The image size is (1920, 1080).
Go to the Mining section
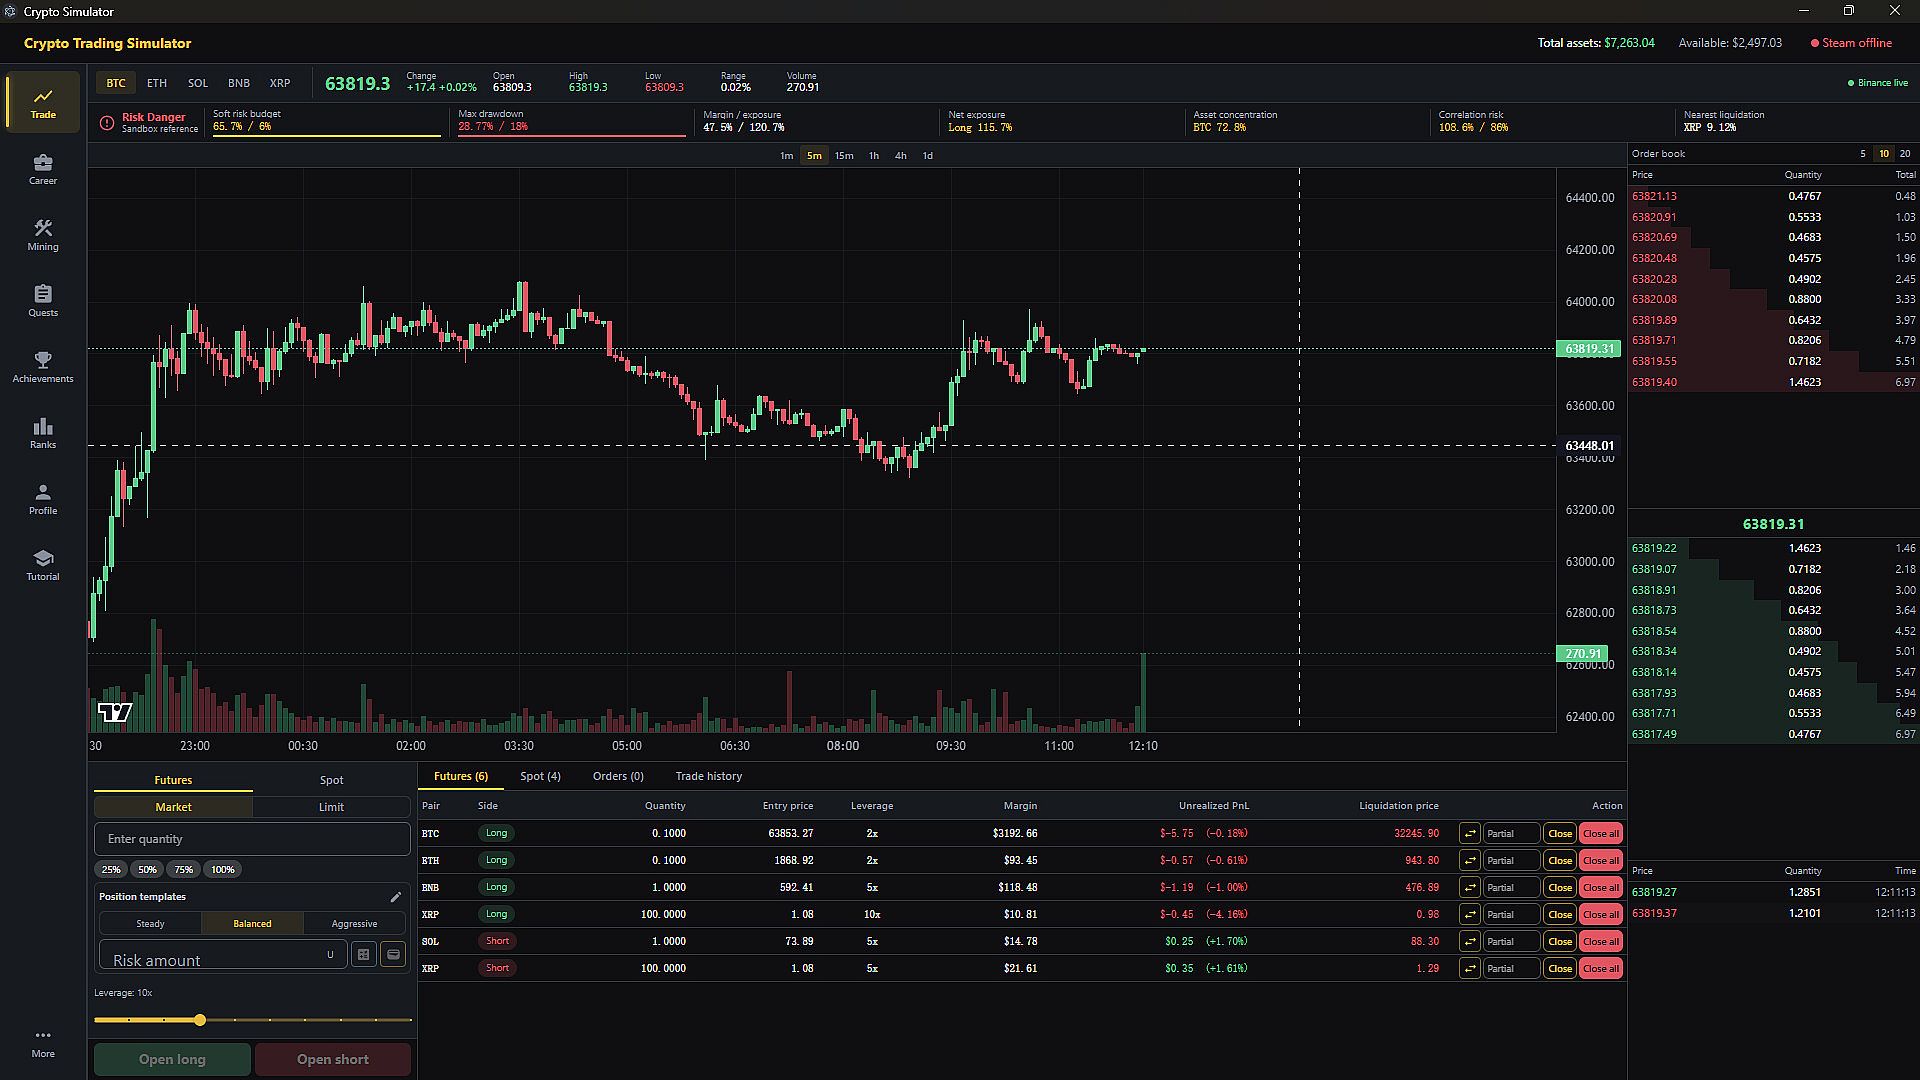pos(43,234)
